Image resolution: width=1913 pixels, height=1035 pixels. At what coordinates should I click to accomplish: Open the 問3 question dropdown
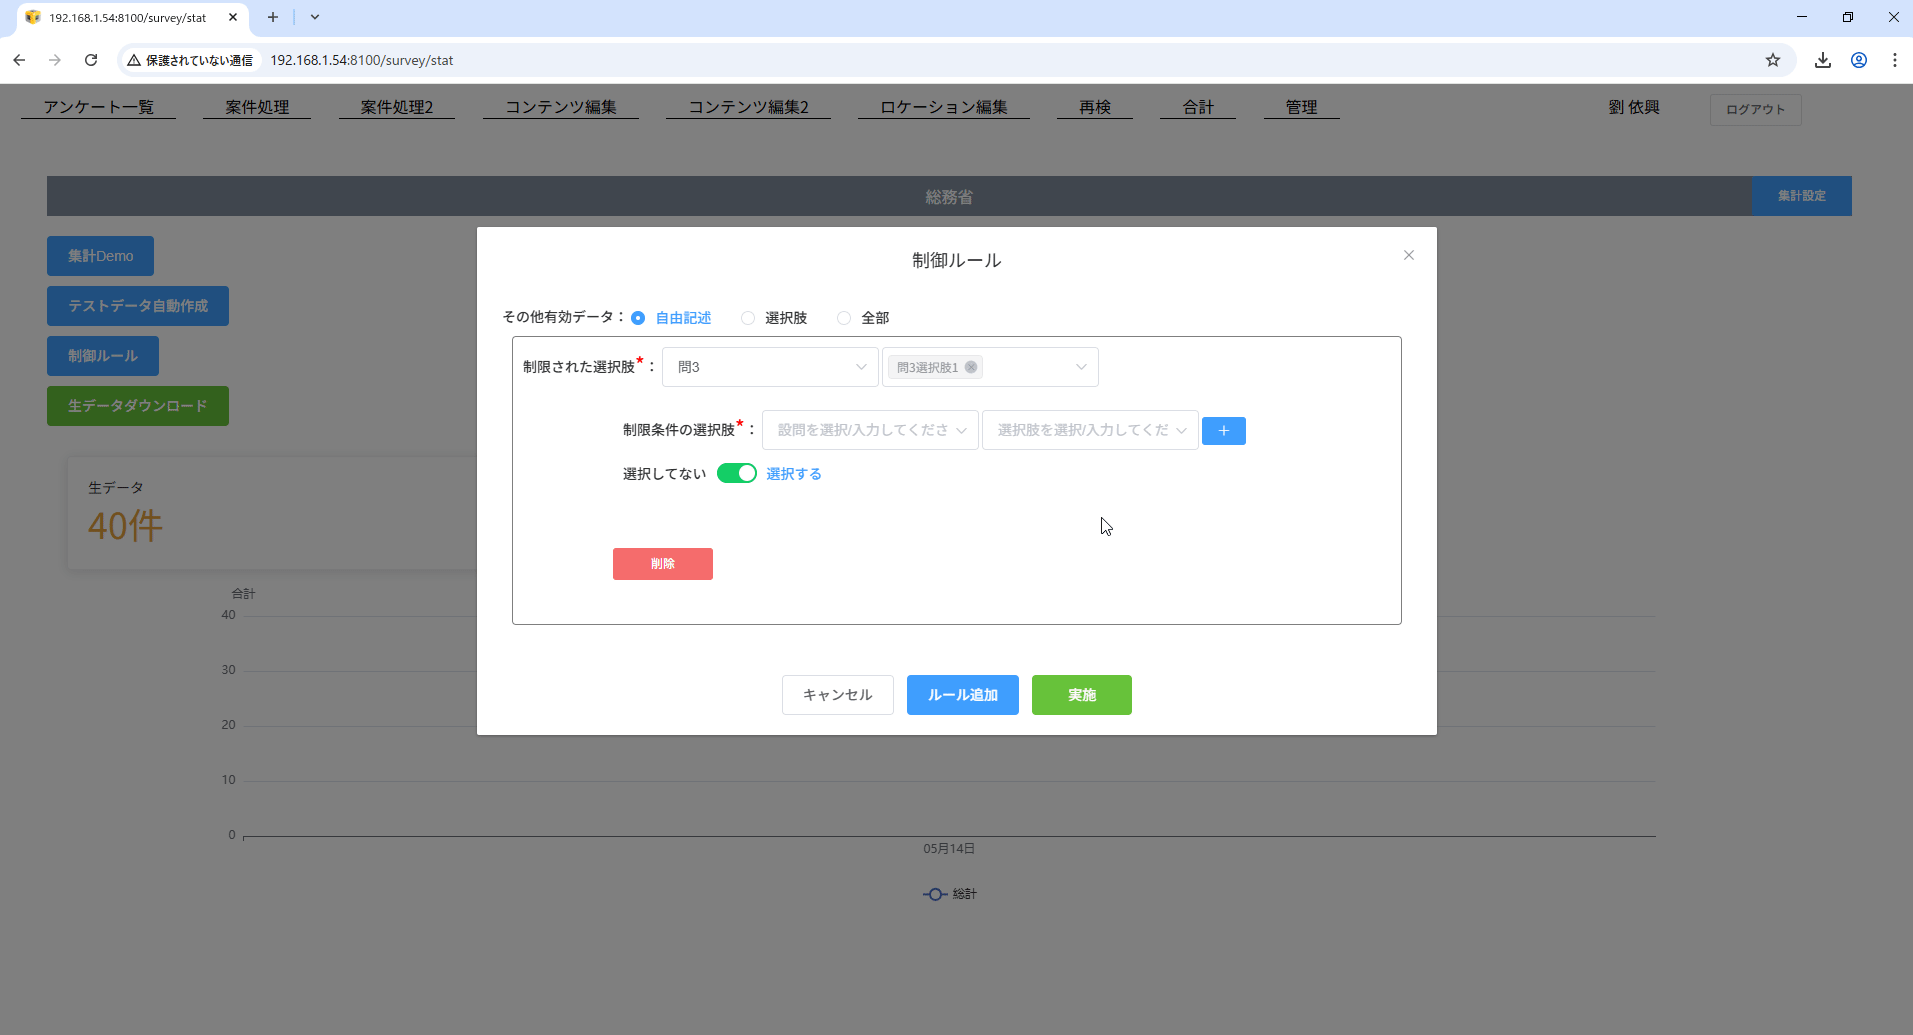pos(769,367)
